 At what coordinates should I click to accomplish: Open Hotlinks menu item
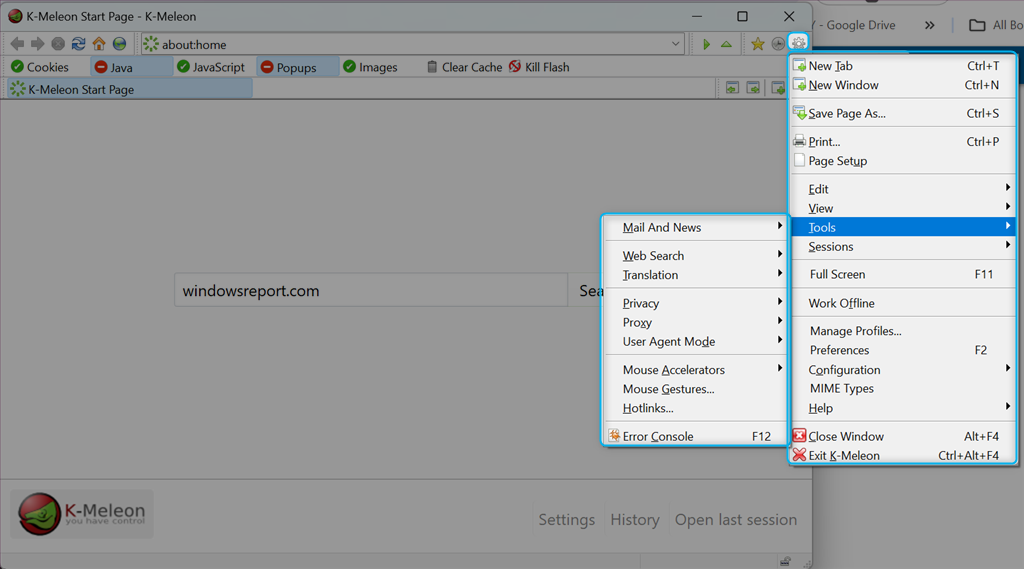pyautogui.click(x=696, y=408)
